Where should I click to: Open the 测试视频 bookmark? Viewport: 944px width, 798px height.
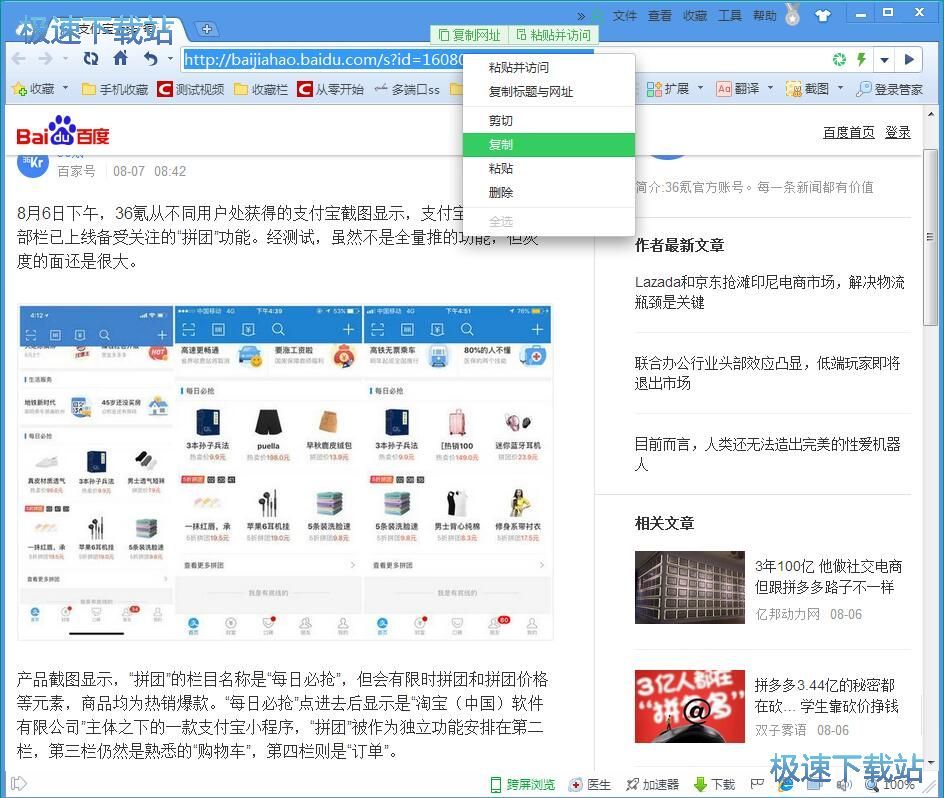click(x=191, y=89)
